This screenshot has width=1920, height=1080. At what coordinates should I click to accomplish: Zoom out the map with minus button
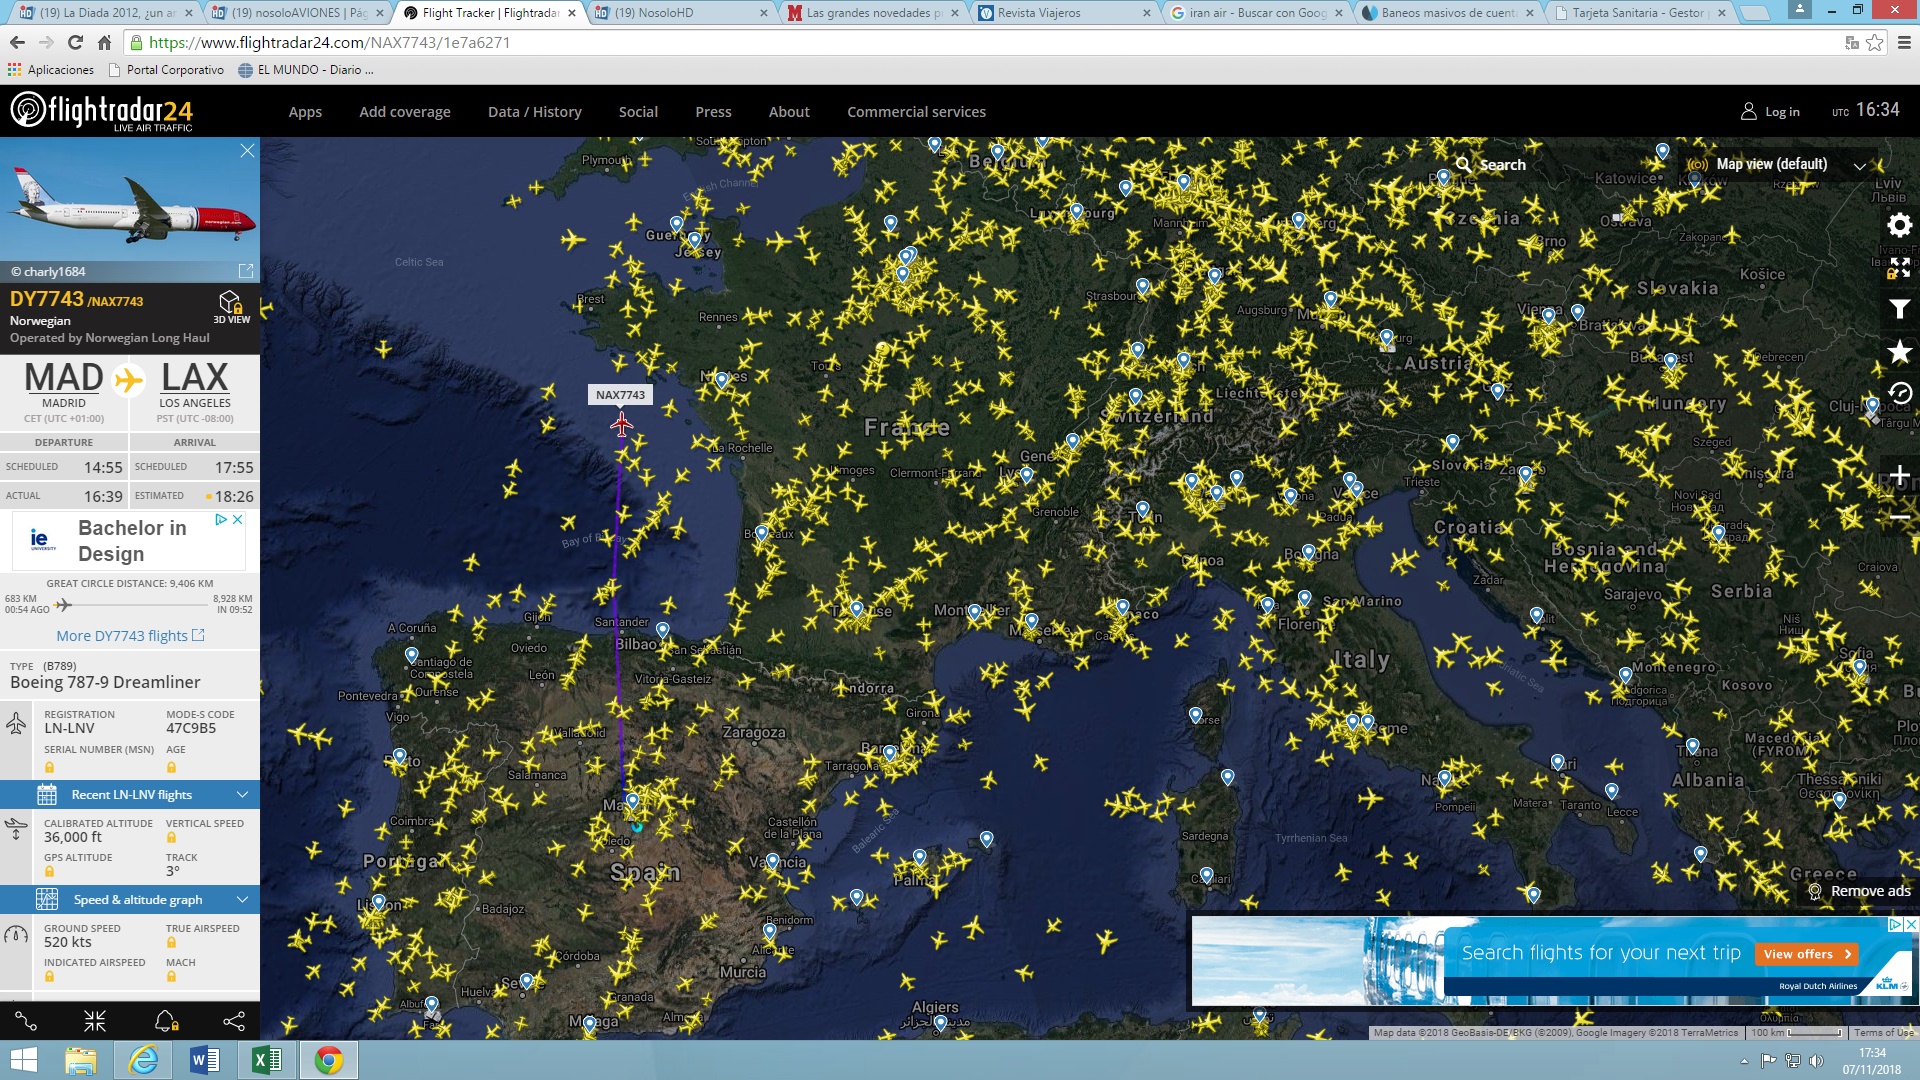click(1899, 517)
